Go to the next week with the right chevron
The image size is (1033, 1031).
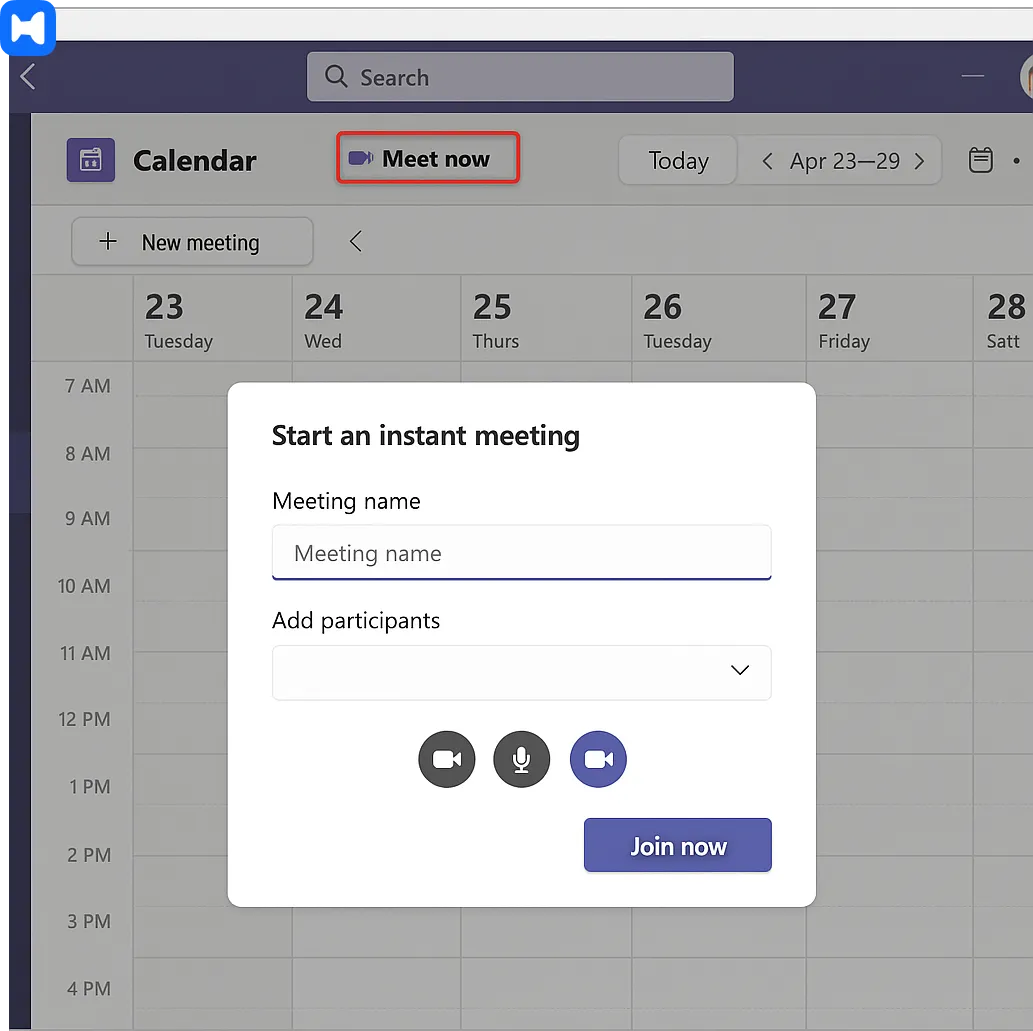point(919,160)
